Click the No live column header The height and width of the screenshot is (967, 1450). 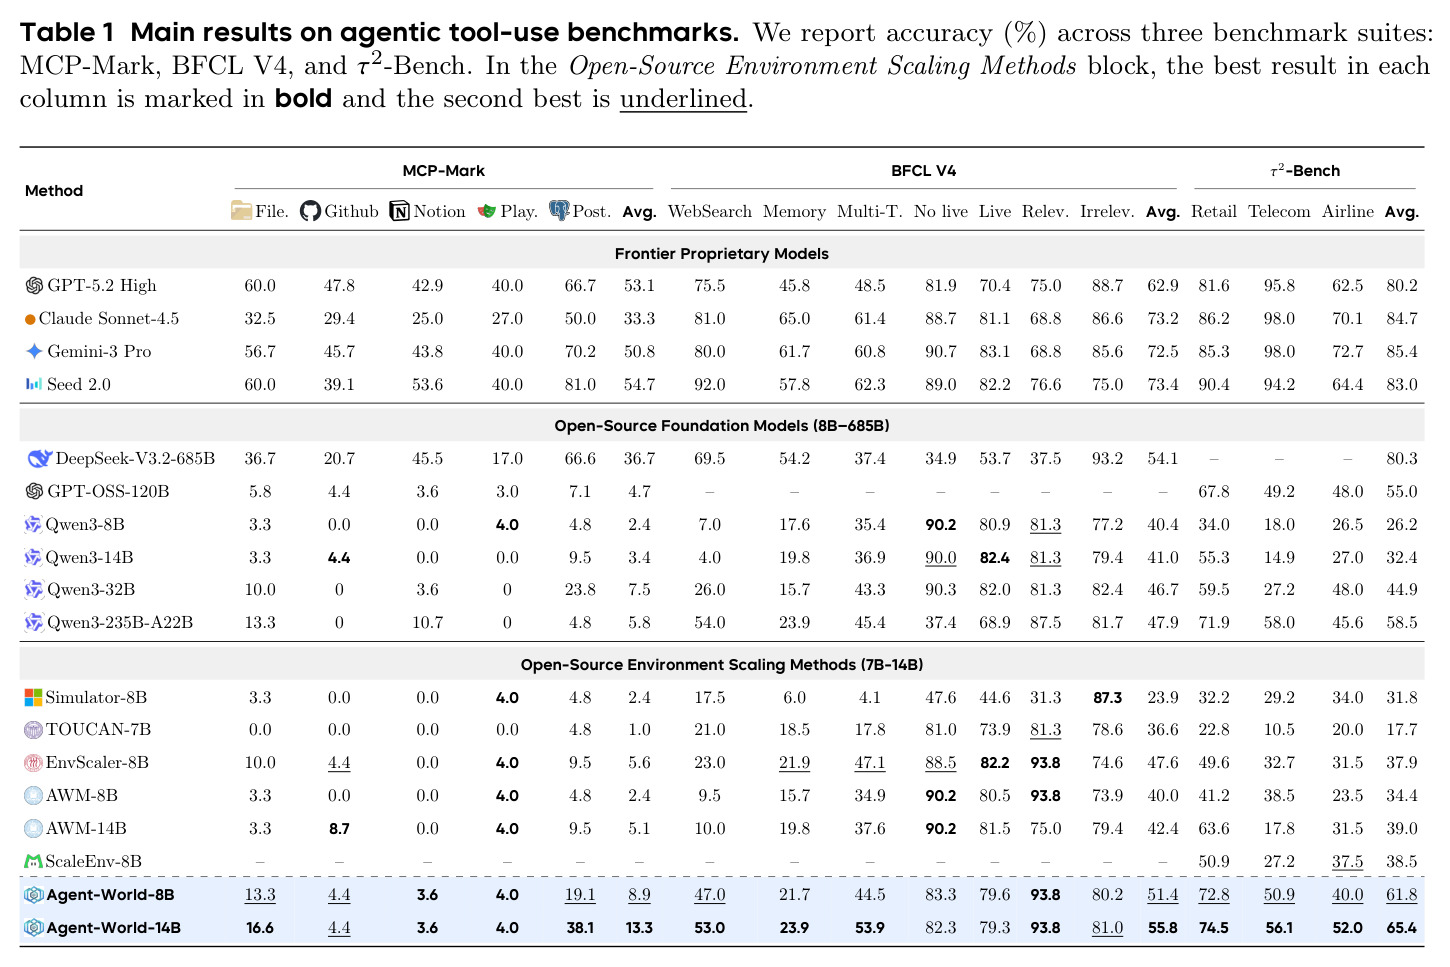click(x=941, y=212)
